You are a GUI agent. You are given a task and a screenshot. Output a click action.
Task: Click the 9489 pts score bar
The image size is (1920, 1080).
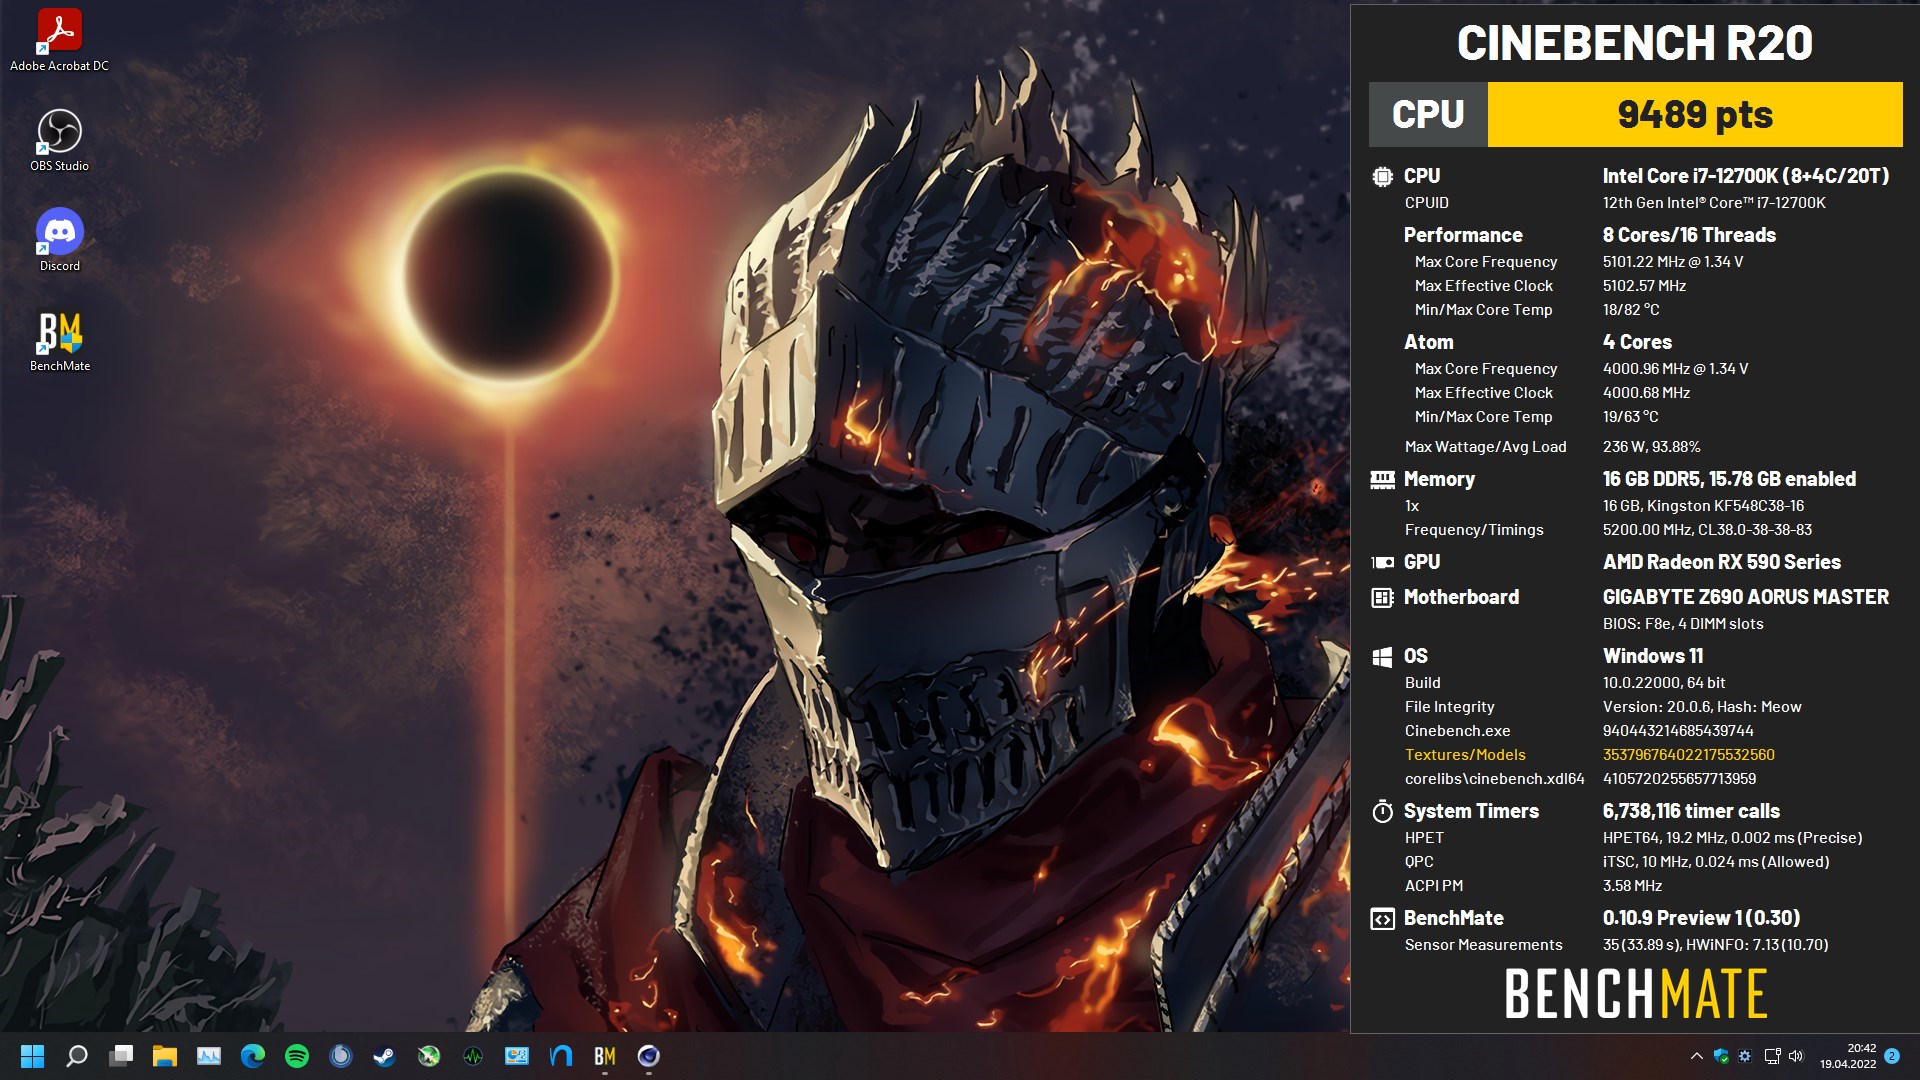tap(1695, 114)
